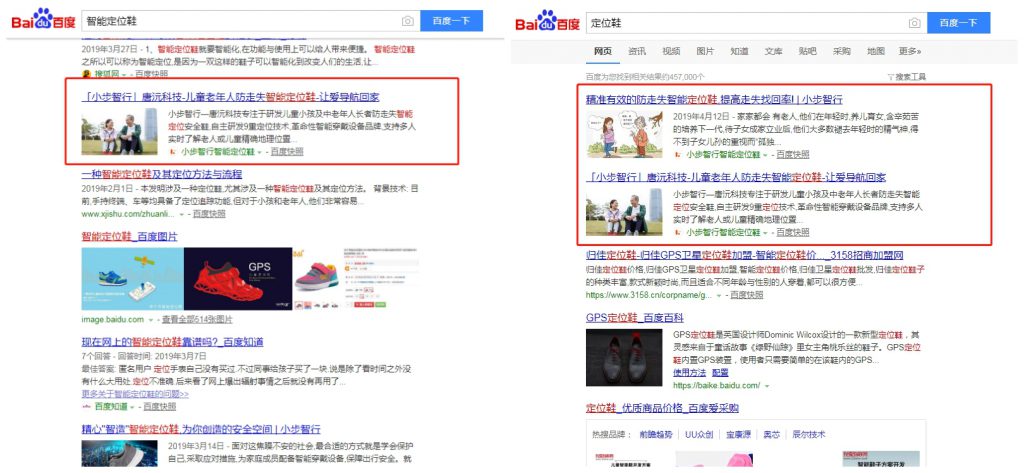
Task: Expand the 更多» tab menu
Action: coord(910,52)
